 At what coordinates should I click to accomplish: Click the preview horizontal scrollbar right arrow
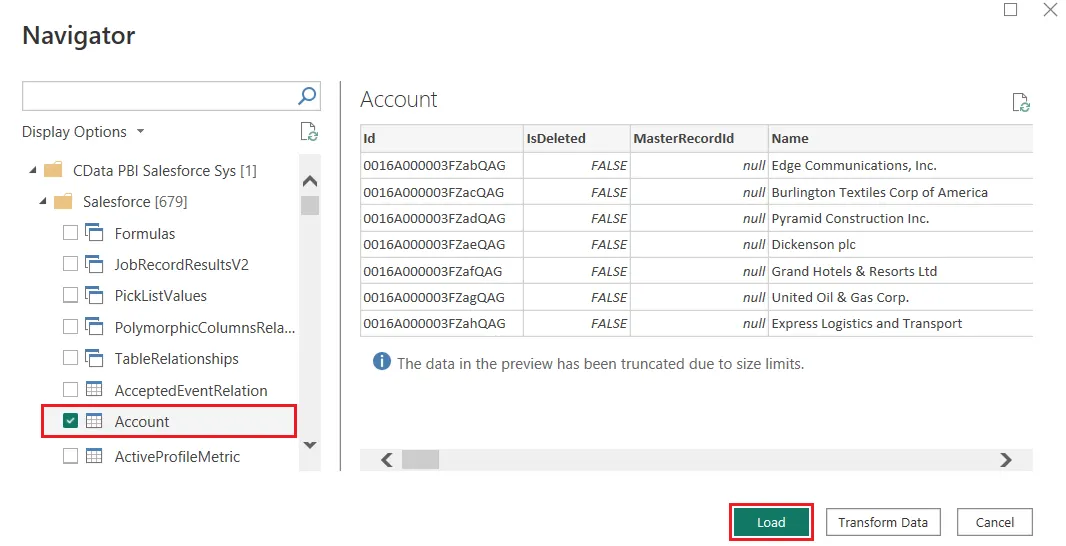click(x=1006, y=460)
